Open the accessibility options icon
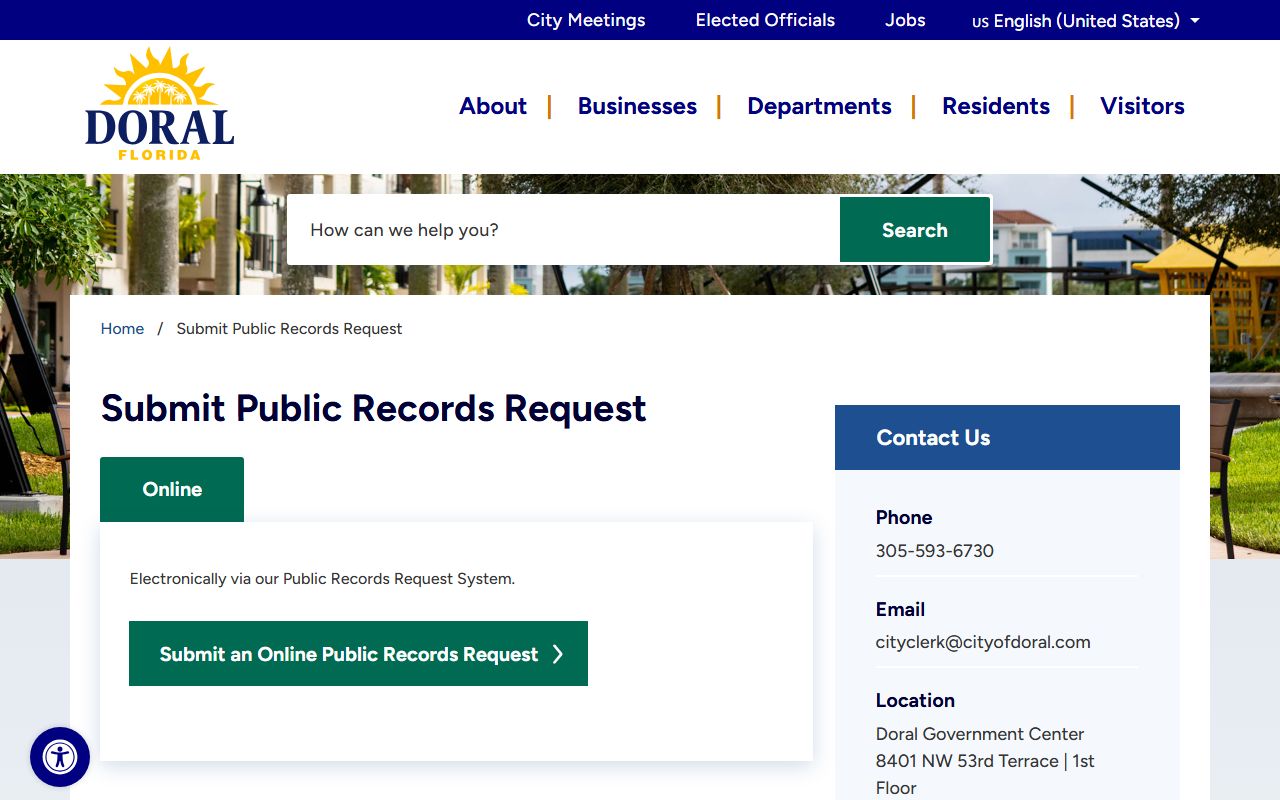 60,757
